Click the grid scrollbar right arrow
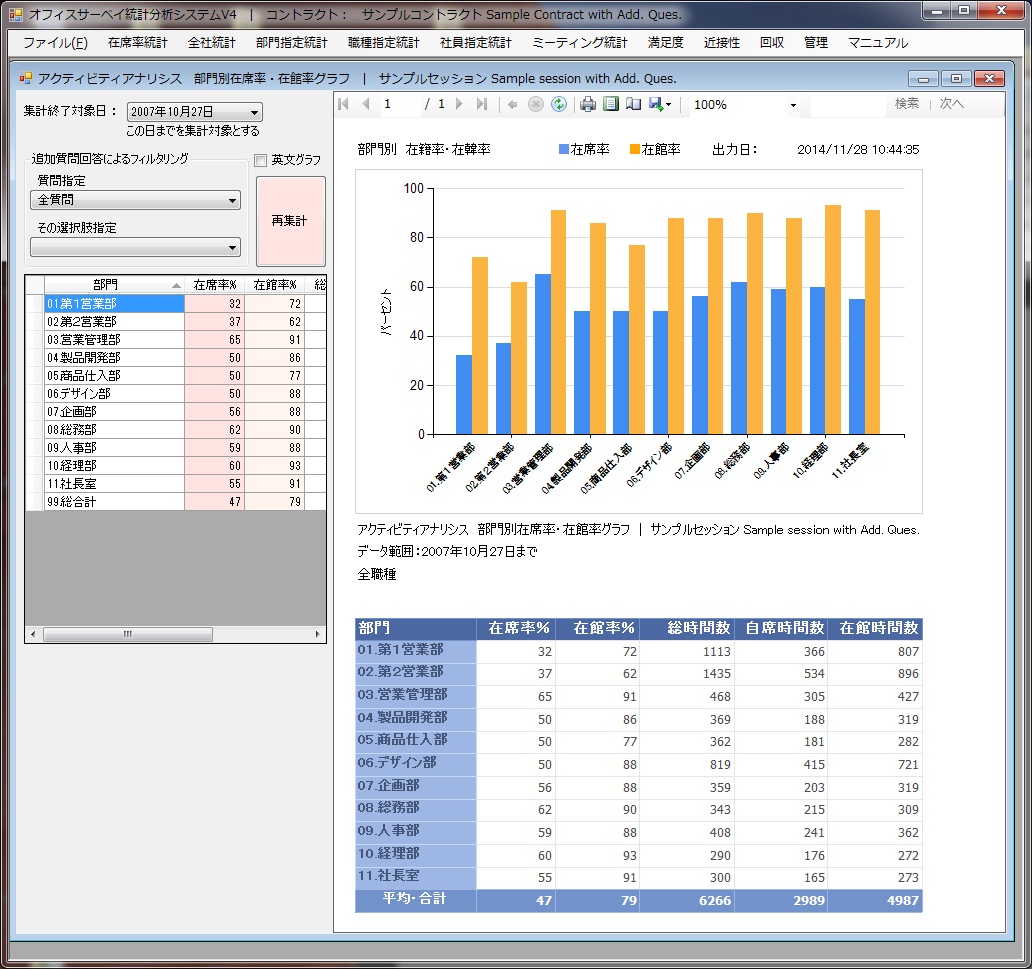The image size is (1032, 969). [x=317, y=635]
